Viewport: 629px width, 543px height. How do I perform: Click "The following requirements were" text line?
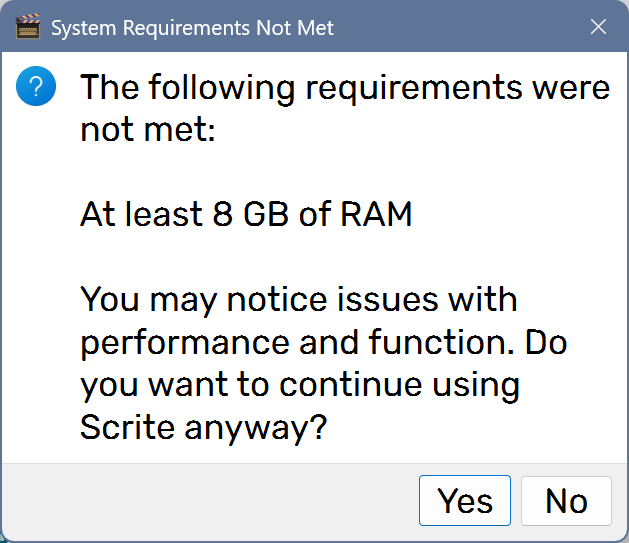344,87
